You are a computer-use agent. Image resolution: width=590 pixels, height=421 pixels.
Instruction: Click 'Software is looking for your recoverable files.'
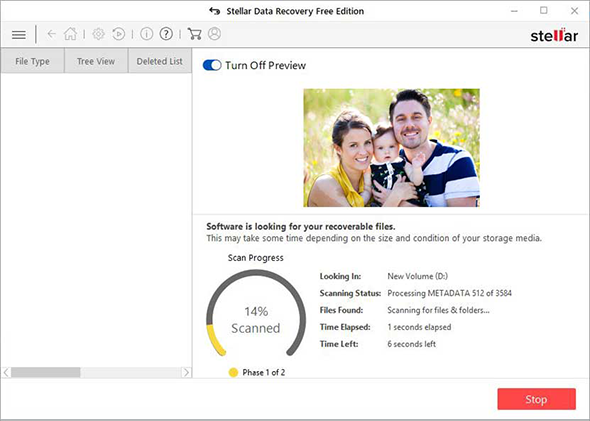pos(301,226)
